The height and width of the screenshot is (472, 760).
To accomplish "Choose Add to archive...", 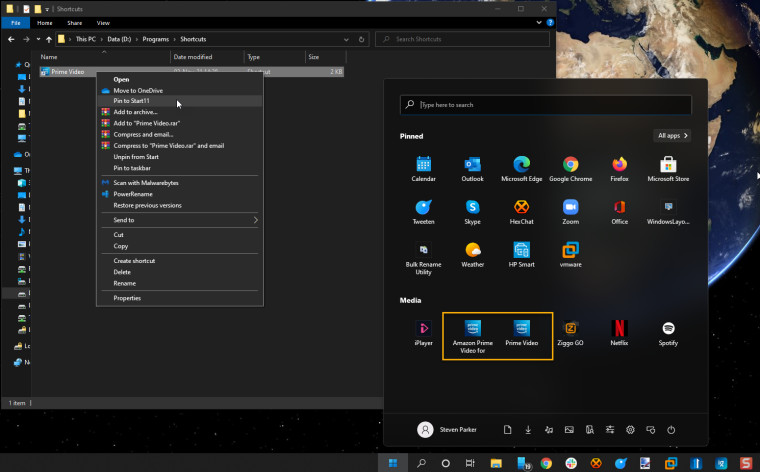I will pos(180,112).
